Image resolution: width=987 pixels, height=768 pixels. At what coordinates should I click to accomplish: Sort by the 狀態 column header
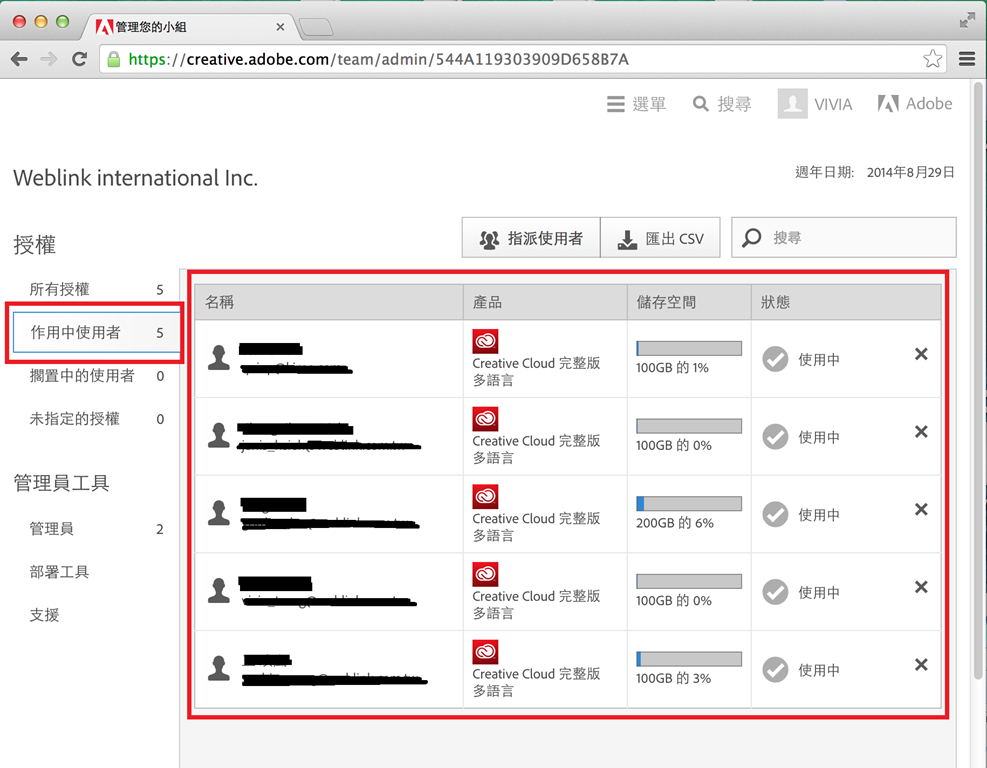845,302
